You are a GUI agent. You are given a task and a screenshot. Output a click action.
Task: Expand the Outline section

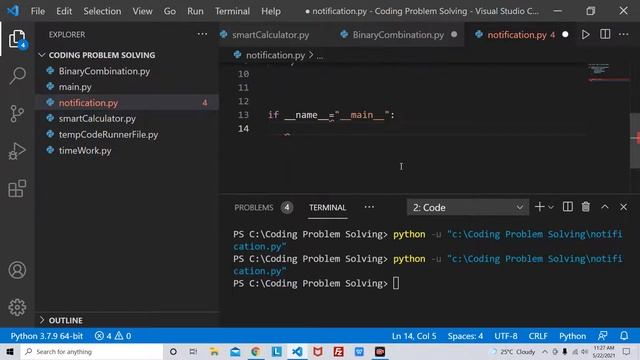pos(65,320)
